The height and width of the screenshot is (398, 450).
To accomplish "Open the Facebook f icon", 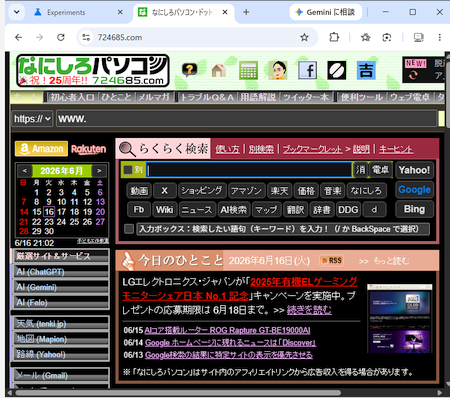I will click(x=307, y=70).
